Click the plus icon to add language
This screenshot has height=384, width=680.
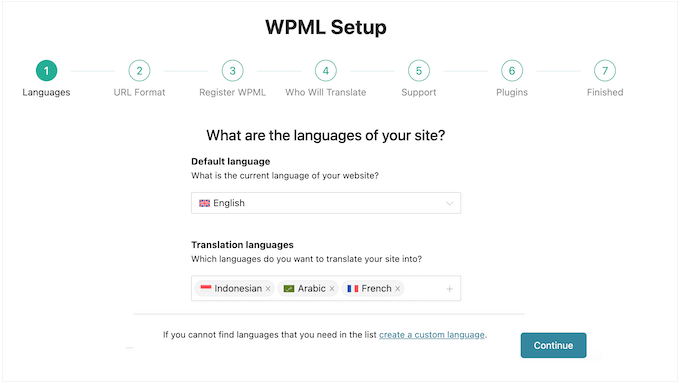pos(450,289)
